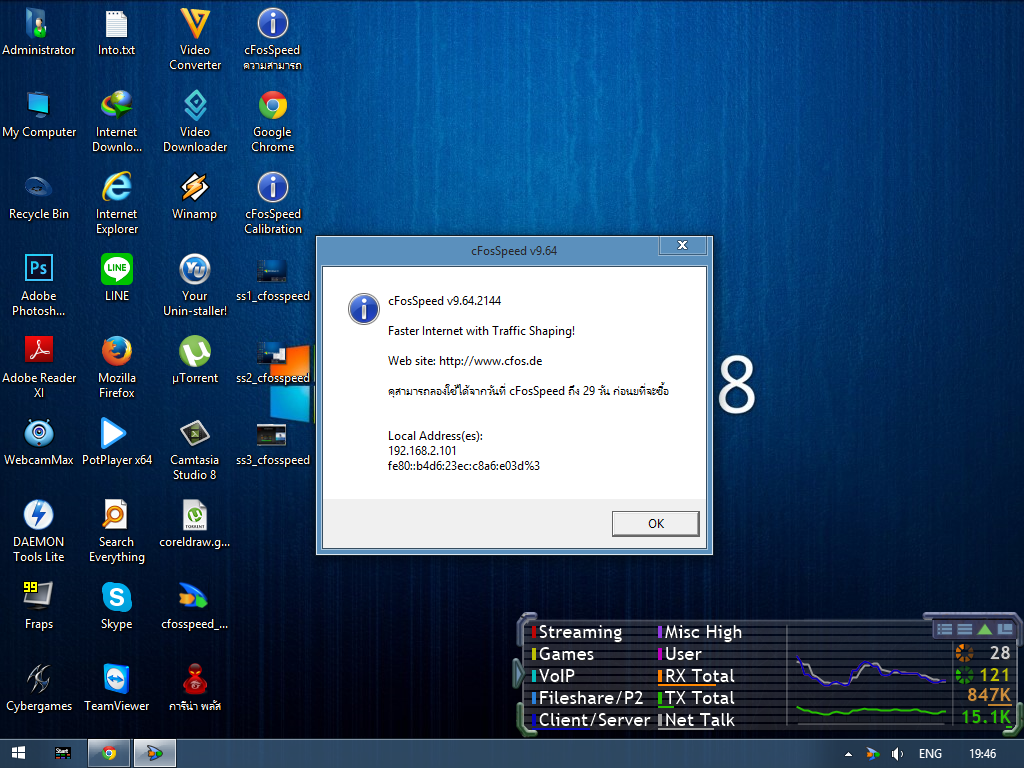The height and width of the screenshot is (768, 1024).
Task: Click the 847K download rate value
Action: point(989,695)
